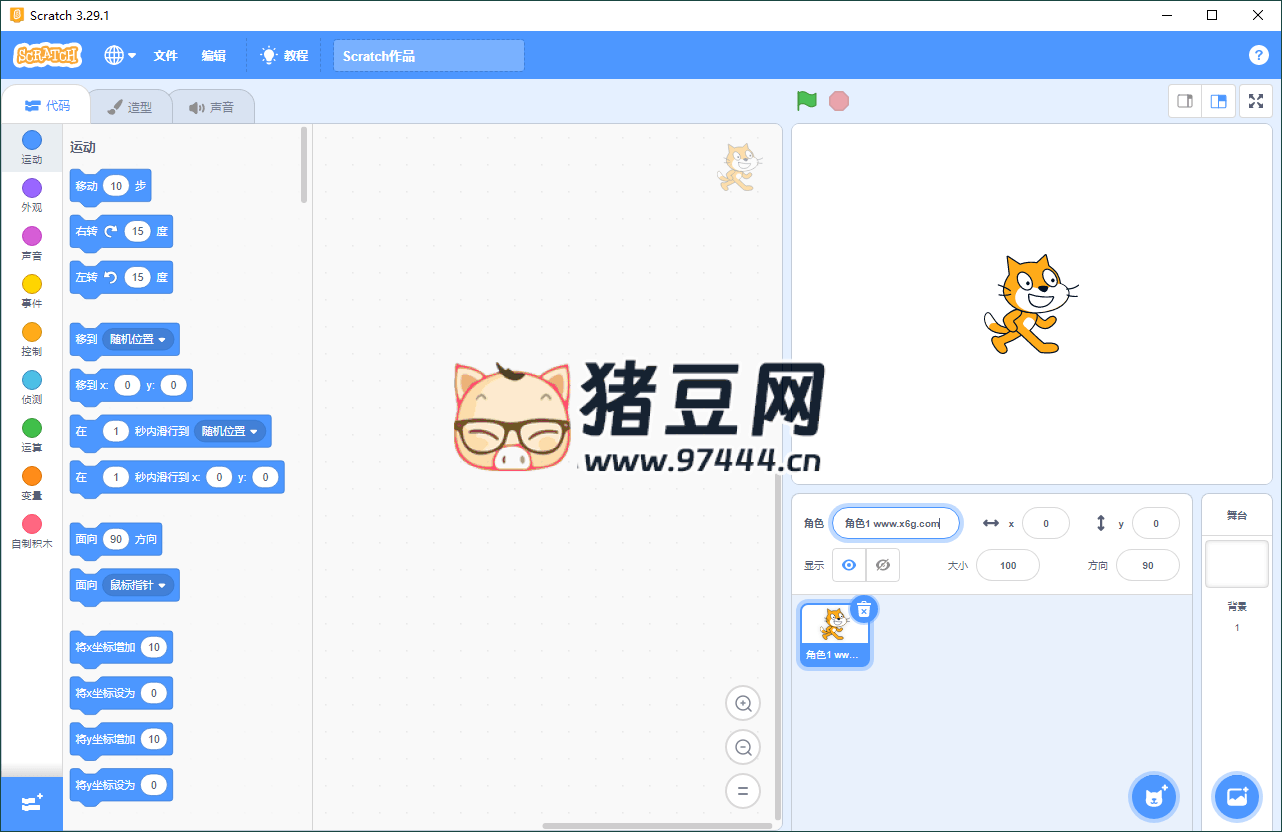Viewport: 1282px width, 832px height.
Task: Click the workspace horizontal scrollbar
Action: click(657, 826)
